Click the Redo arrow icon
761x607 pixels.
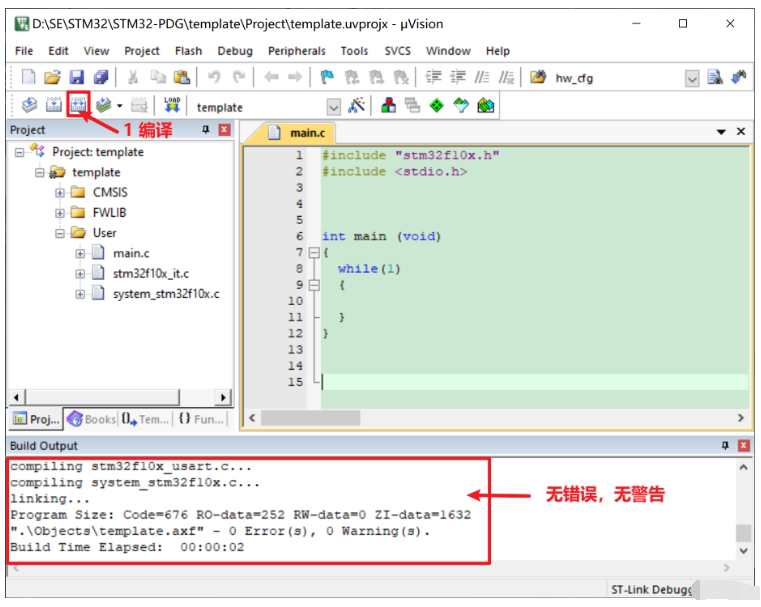click(x=238, y=77)
